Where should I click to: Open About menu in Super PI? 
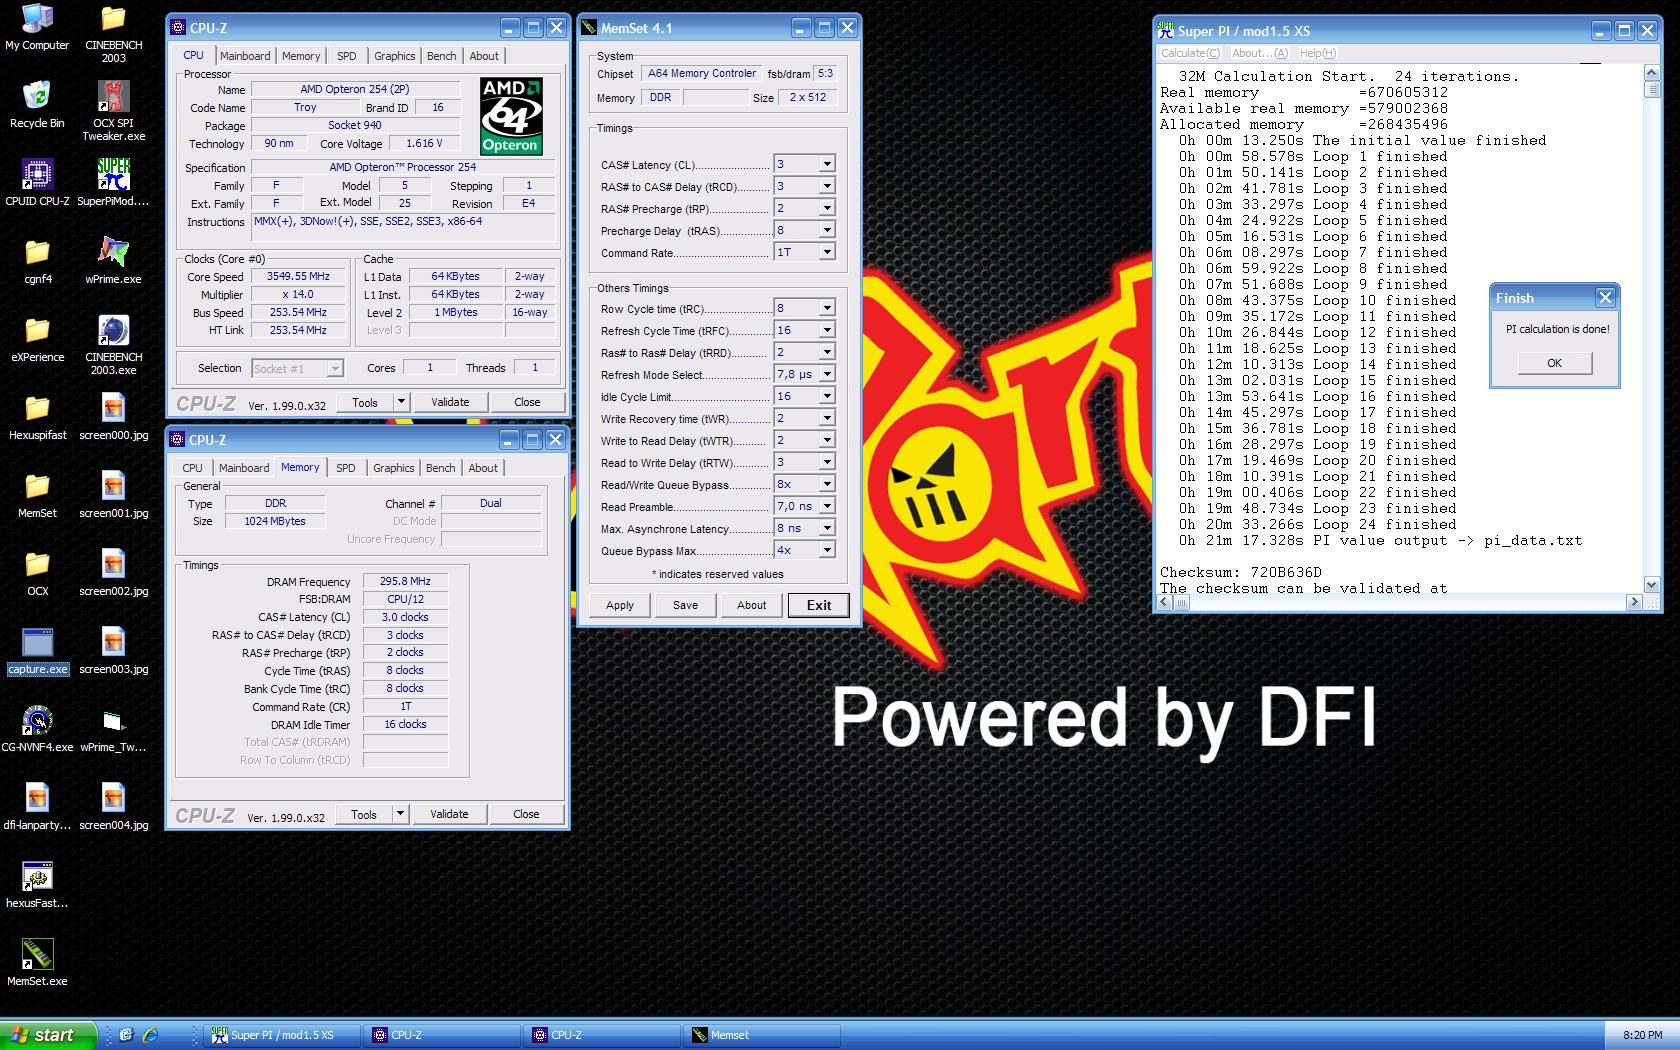pos(1259,53)
